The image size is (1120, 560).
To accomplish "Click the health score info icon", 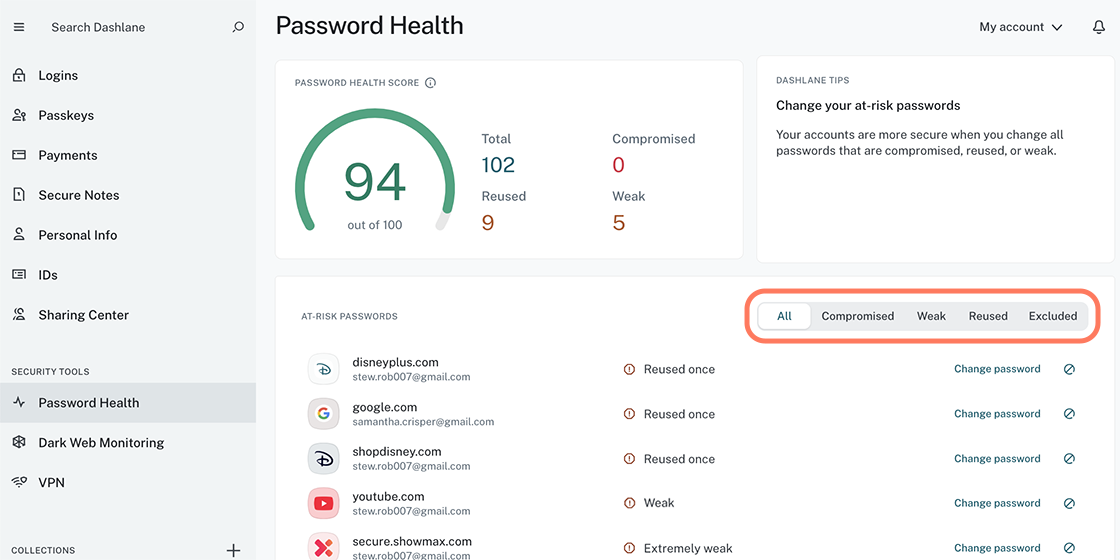I will click(x=431, y=83).
